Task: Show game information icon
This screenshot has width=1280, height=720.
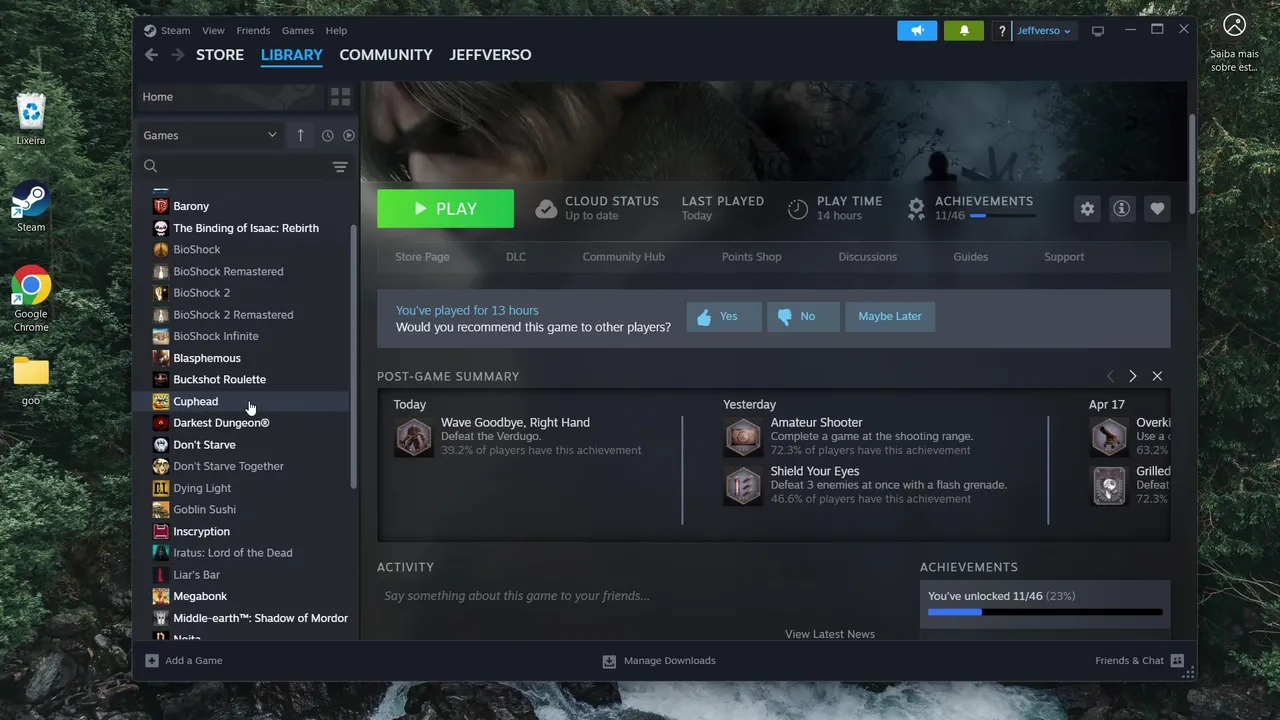Action: point(1122,209)
